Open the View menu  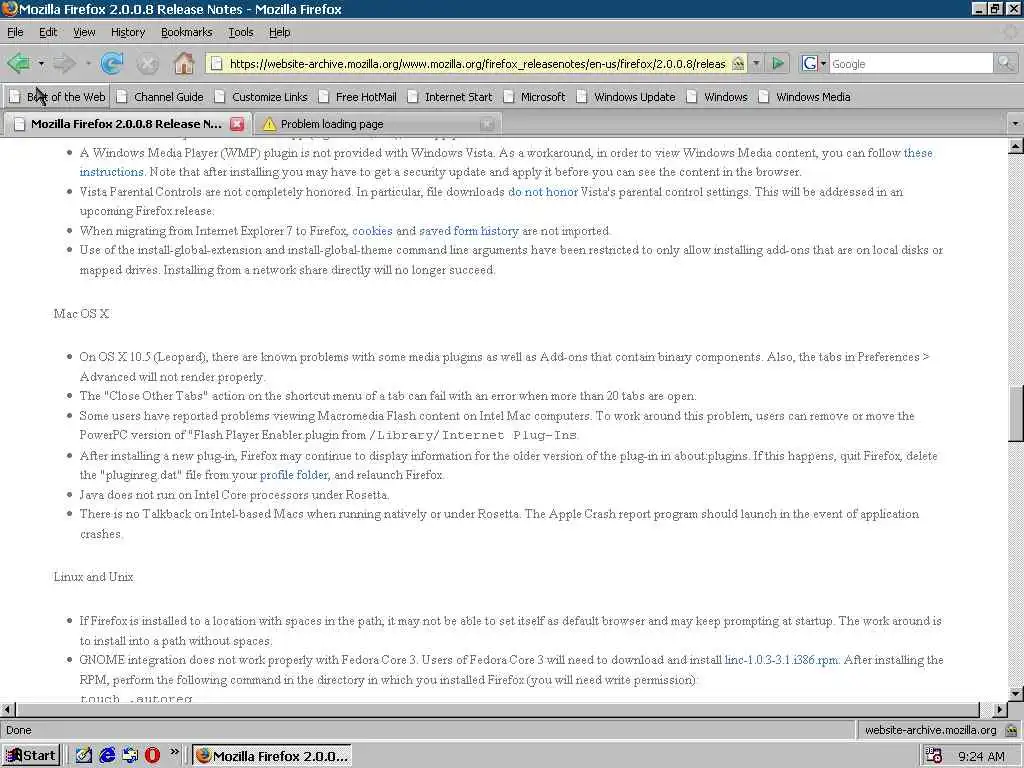(84, 32)
